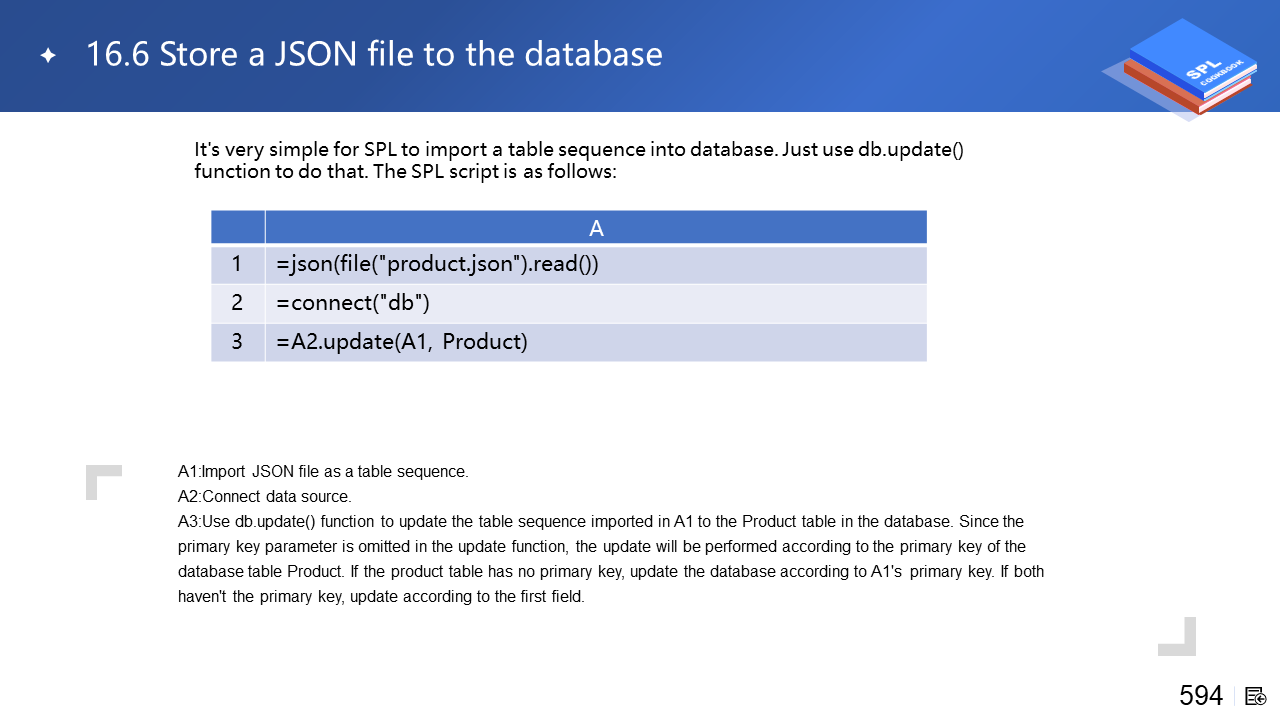Click the A3 note describing db.update() function

coord(600,522)
